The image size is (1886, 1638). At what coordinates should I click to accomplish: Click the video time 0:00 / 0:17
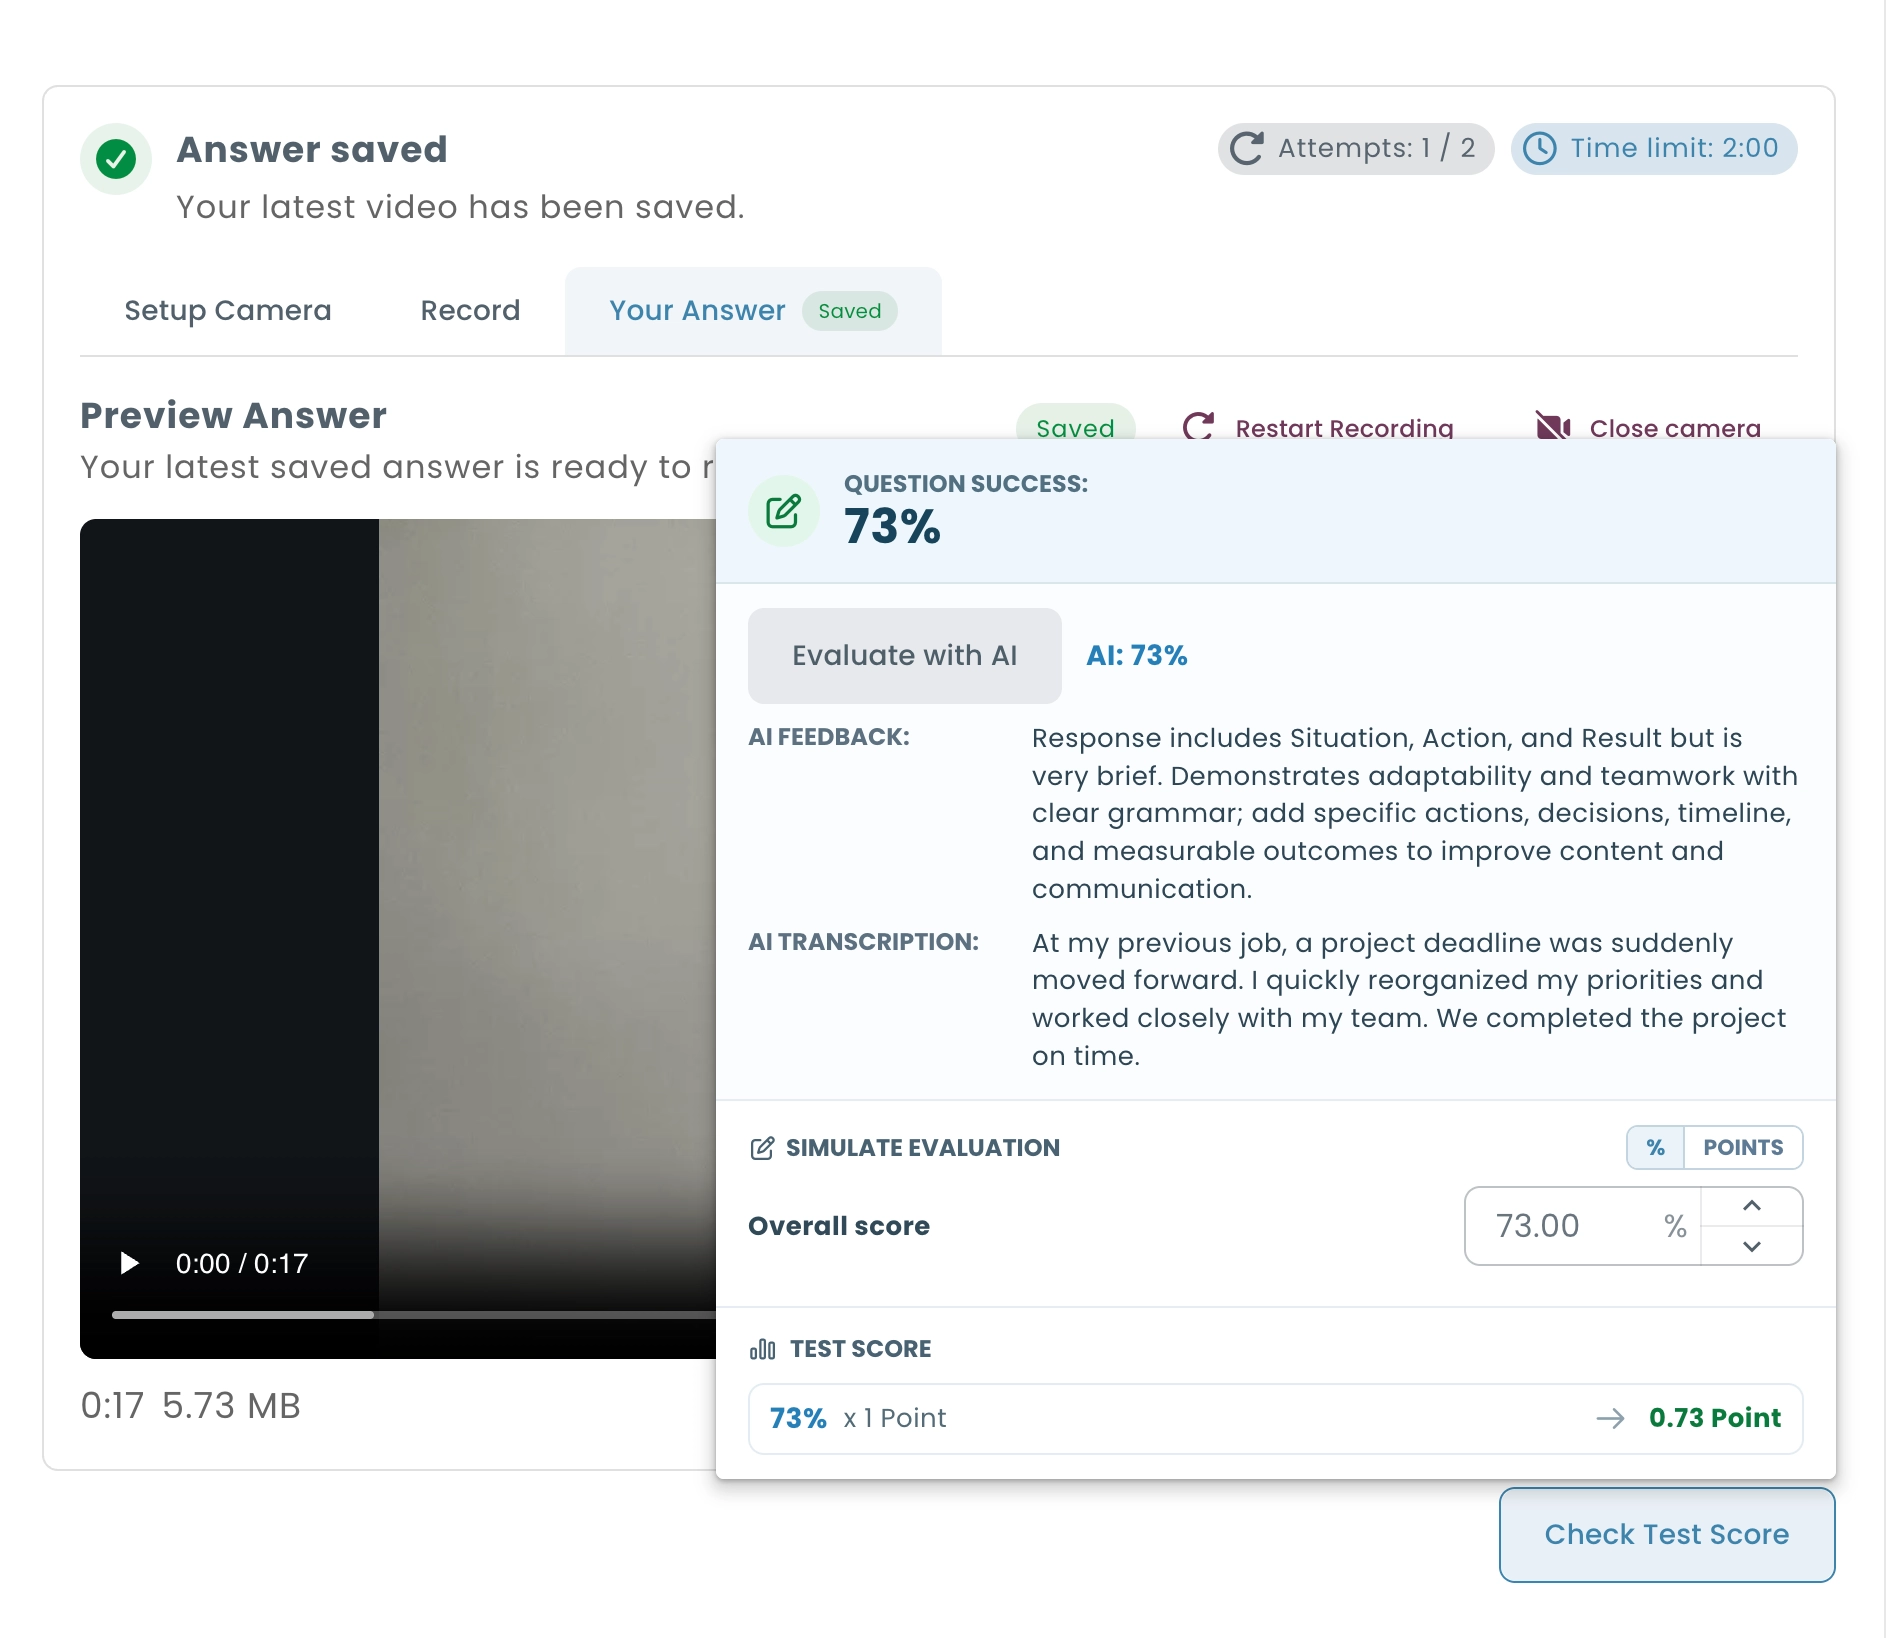(242, 1264)
